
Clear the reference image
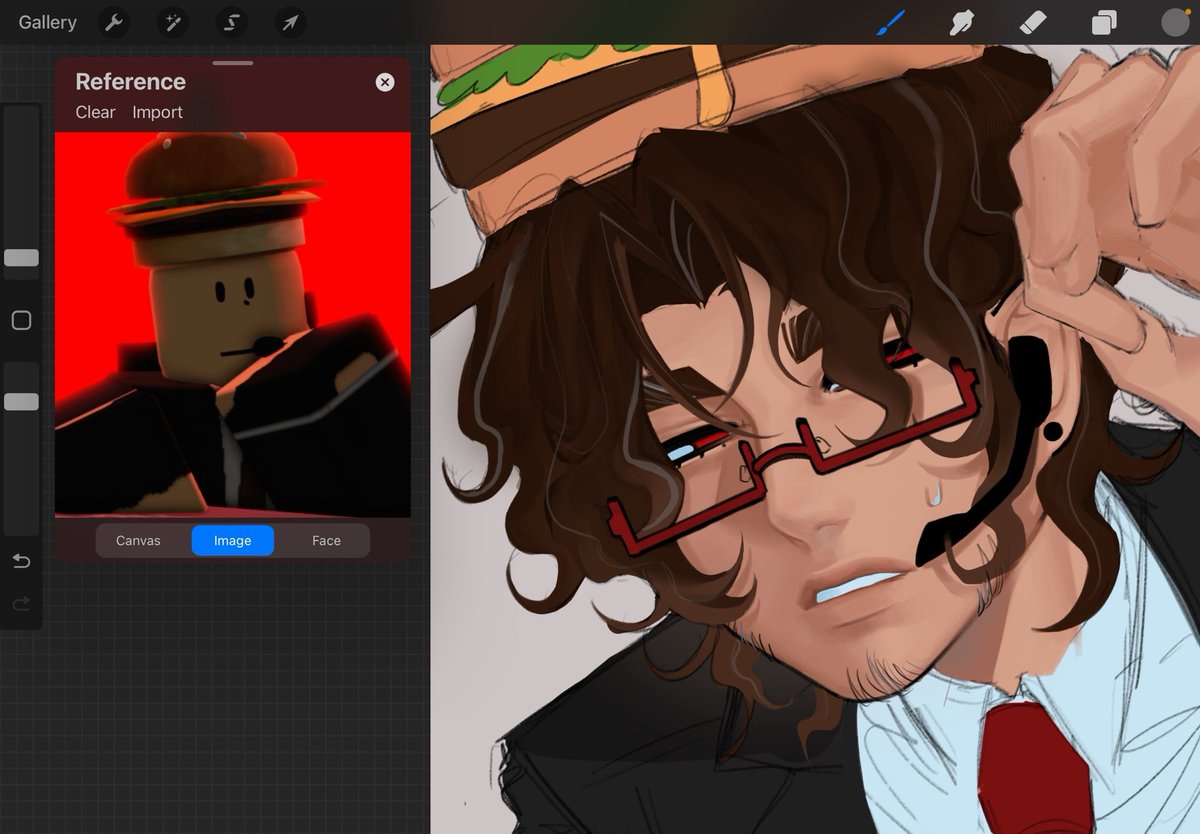tap(95, 112)
